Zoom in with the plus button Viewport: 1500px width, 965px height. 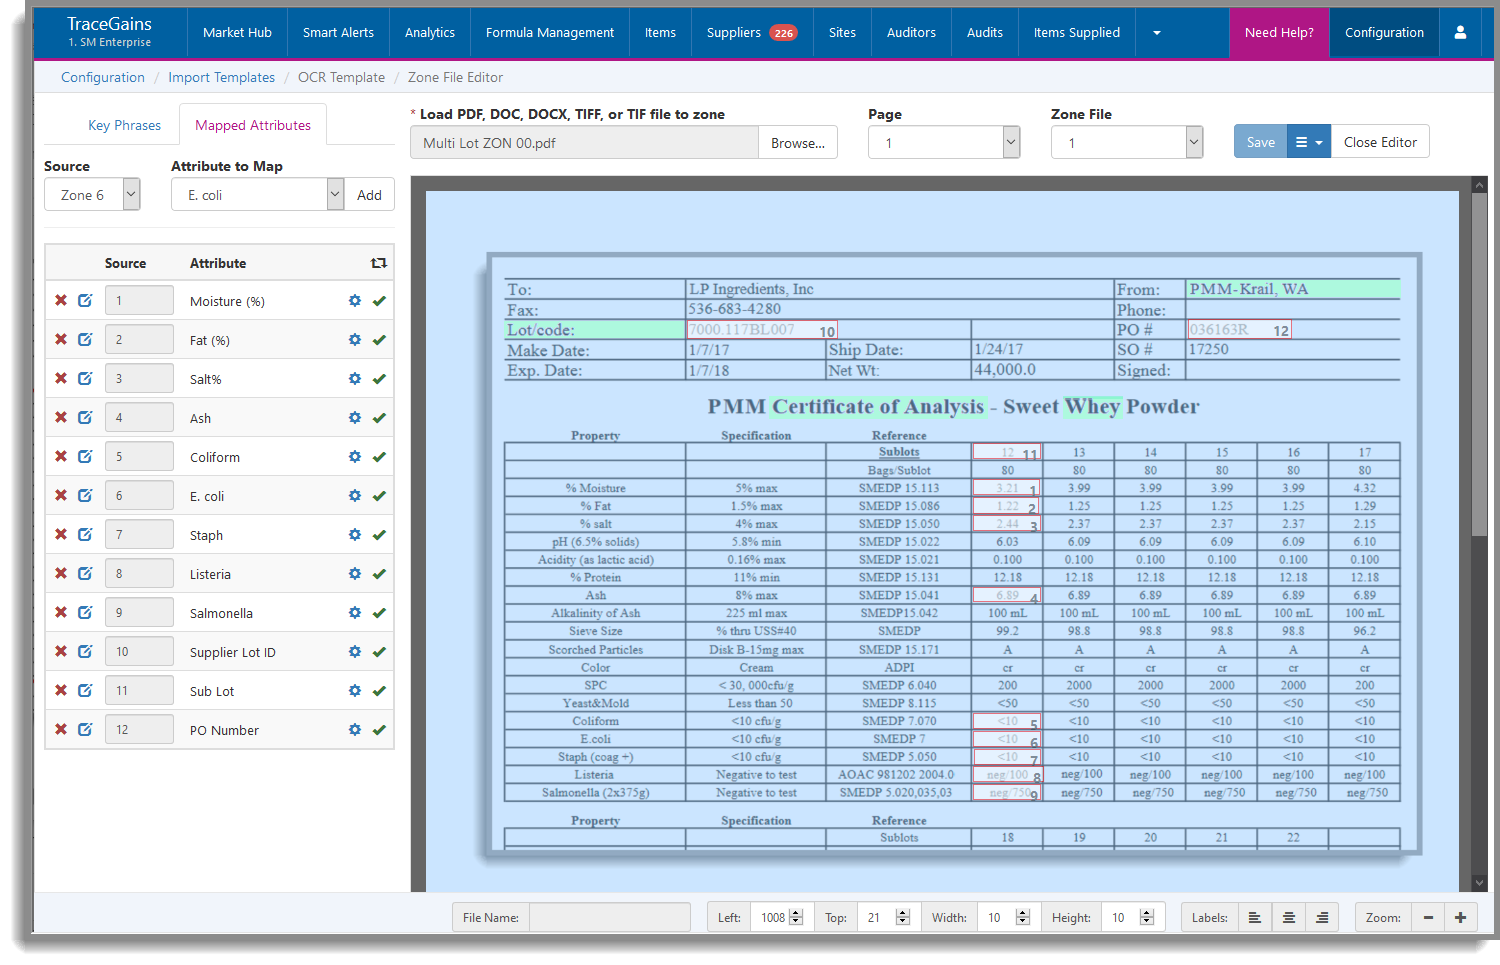pos(1460,917)
